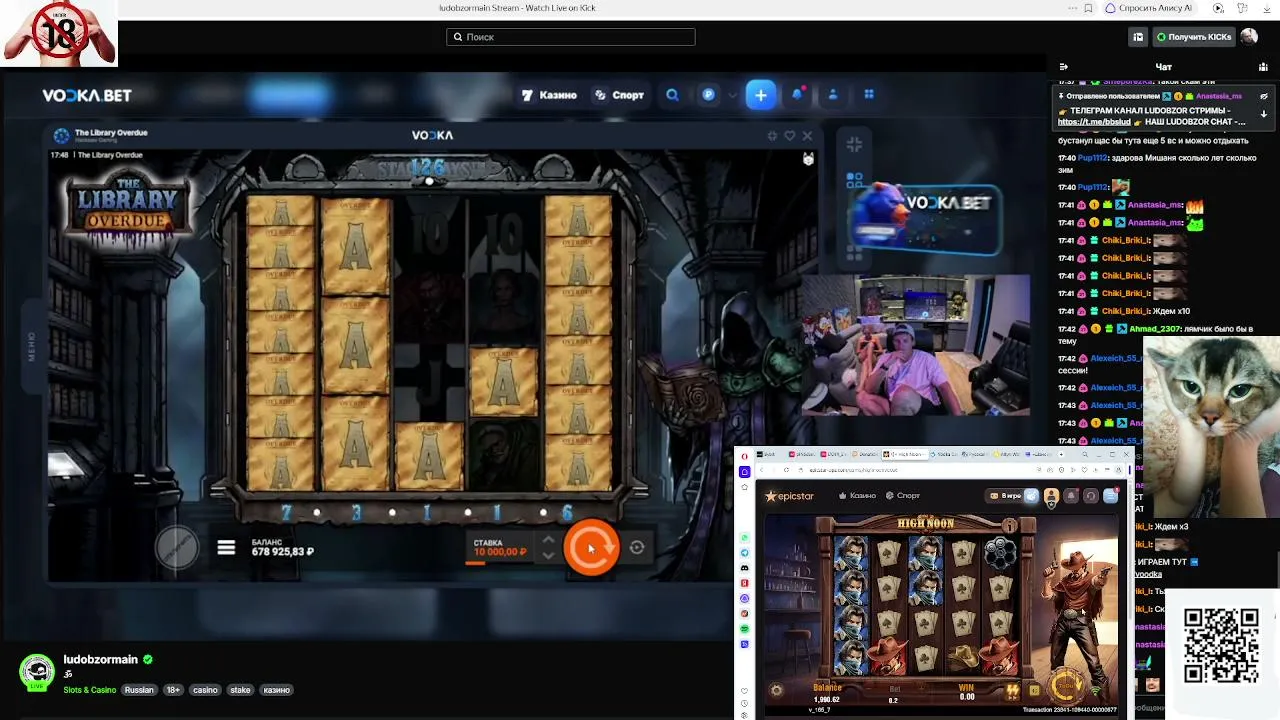Screen dimensions: 1280x720
Task: Click the В игре button in epicstar
Action: click(1005, 496)
